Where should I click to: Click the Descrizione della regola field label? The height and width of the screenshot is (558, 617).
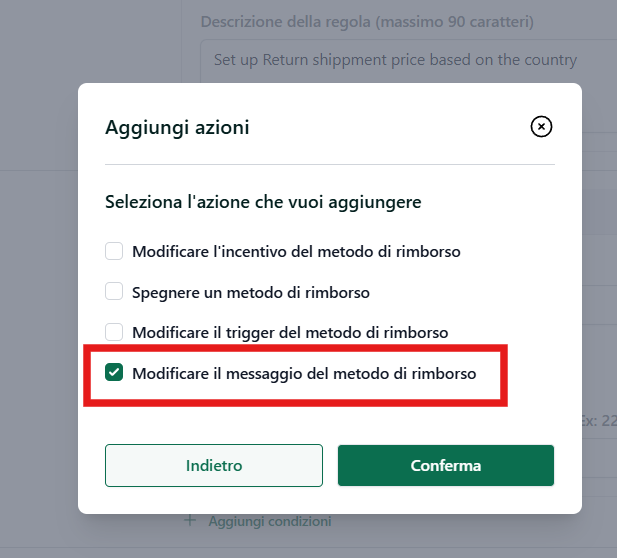click(x=367, y=22)
